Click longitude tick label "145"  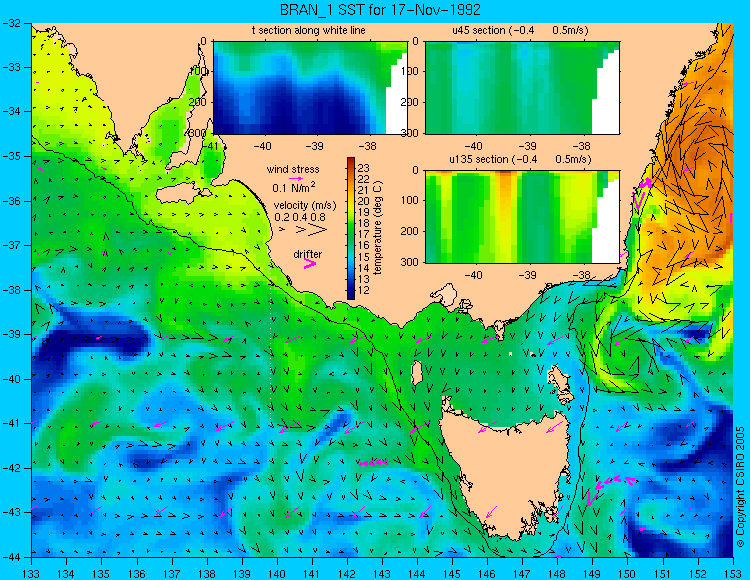point(452,573)
